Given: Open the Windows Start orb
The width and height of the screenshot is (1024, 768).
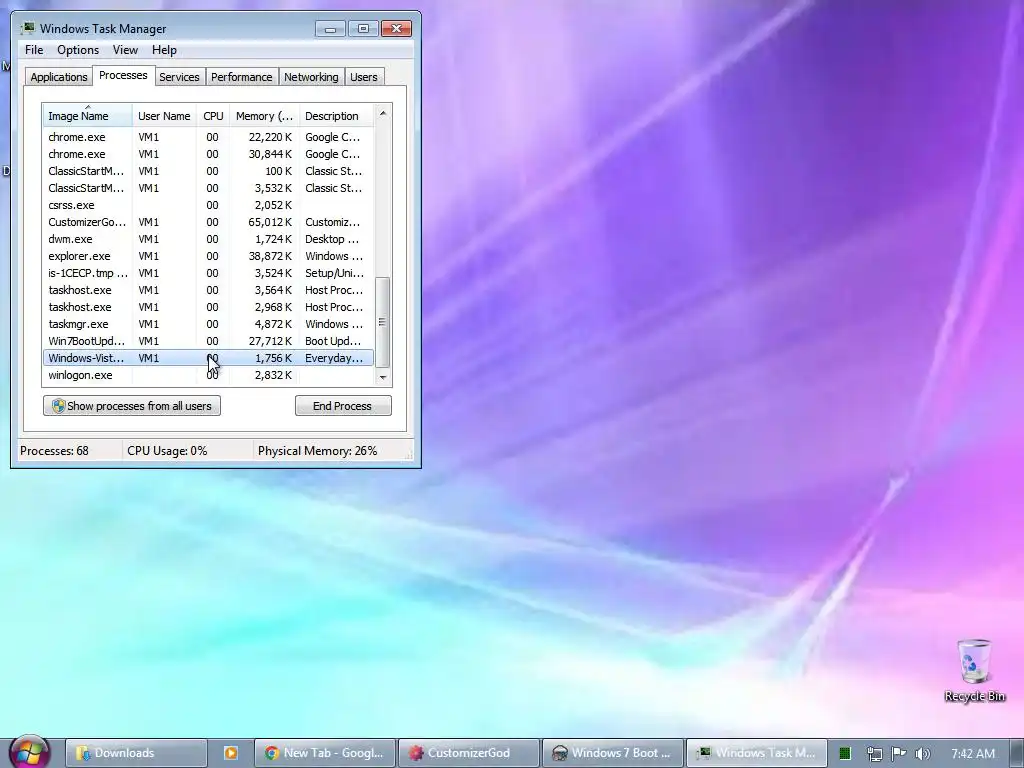Looking at the screenshot, I should (x=29, y=752).
